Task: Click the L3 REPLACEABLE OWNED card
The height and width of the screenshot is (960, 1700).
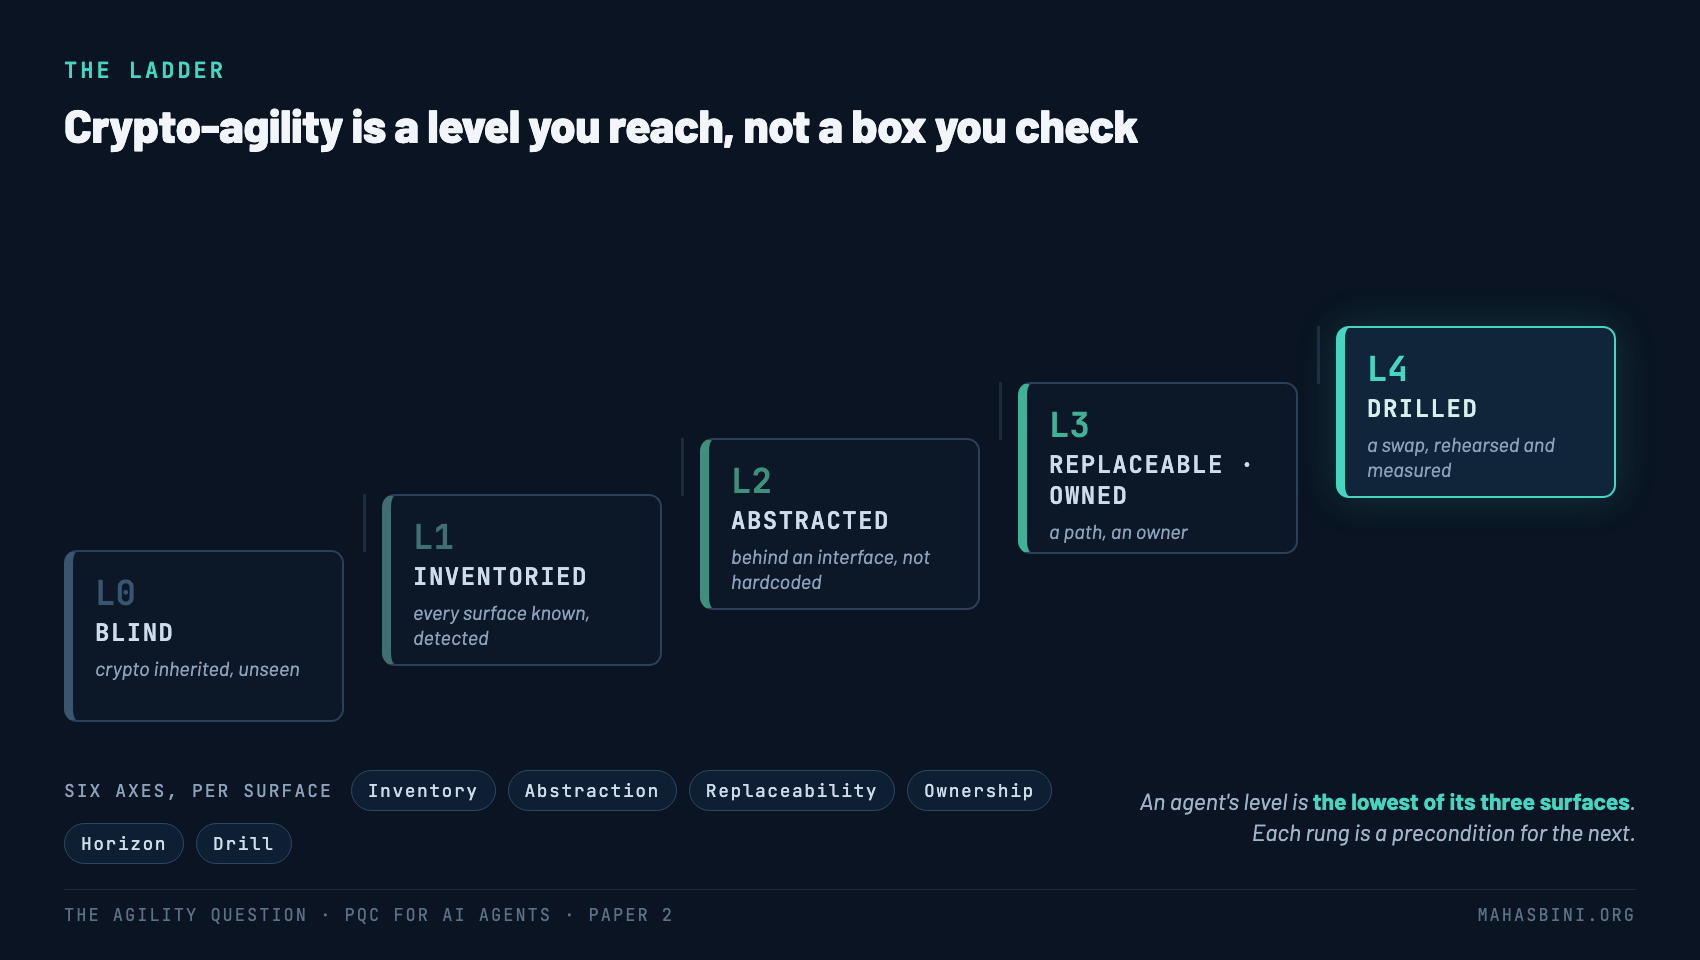Action: [1158, 468]
